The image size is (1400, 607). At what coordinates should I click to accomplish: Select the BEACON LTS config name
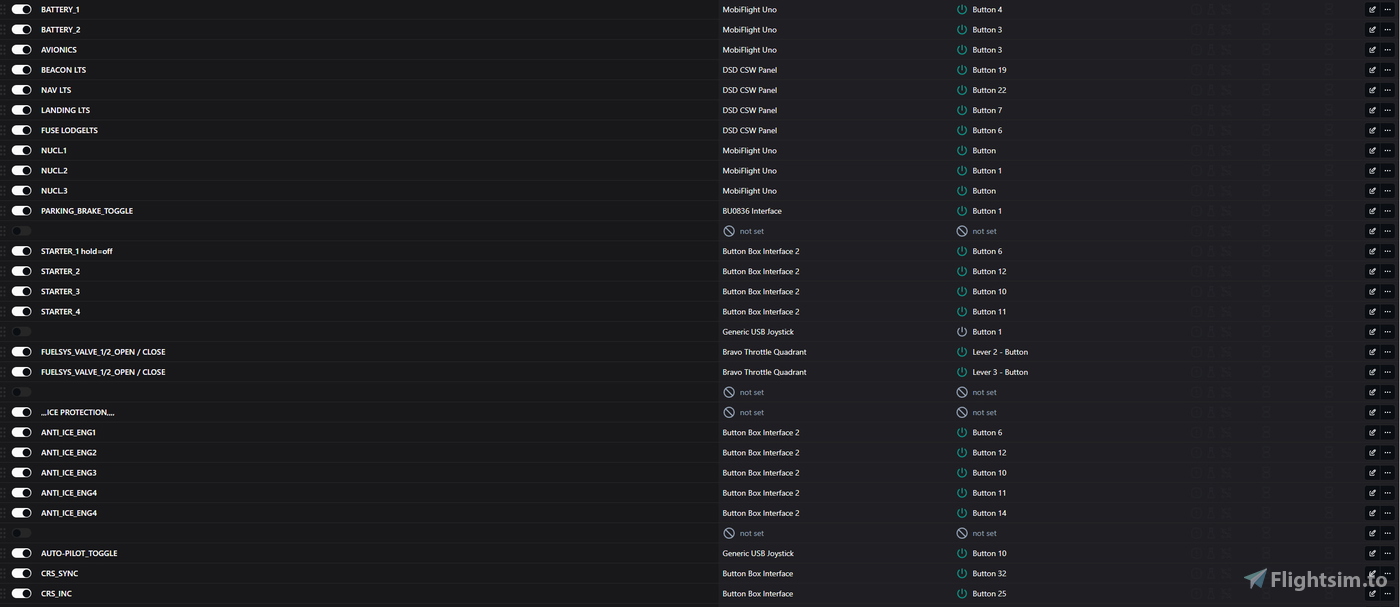[x=63, y=70]
